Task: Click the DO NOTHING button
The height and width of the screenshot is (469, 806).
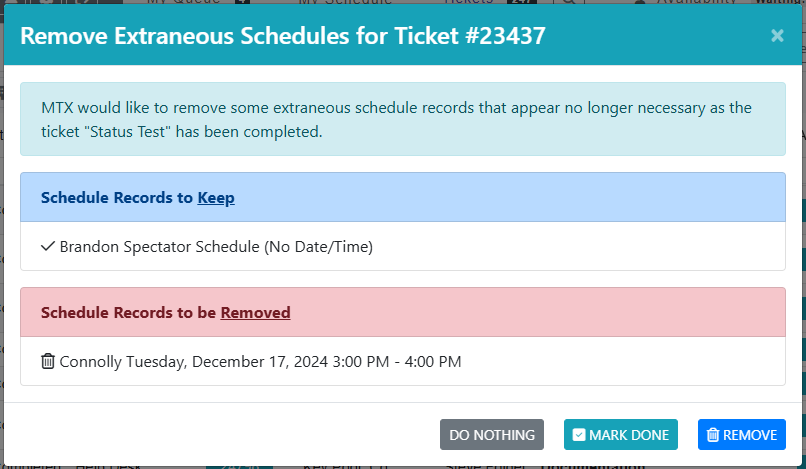Action: point(492,435)
